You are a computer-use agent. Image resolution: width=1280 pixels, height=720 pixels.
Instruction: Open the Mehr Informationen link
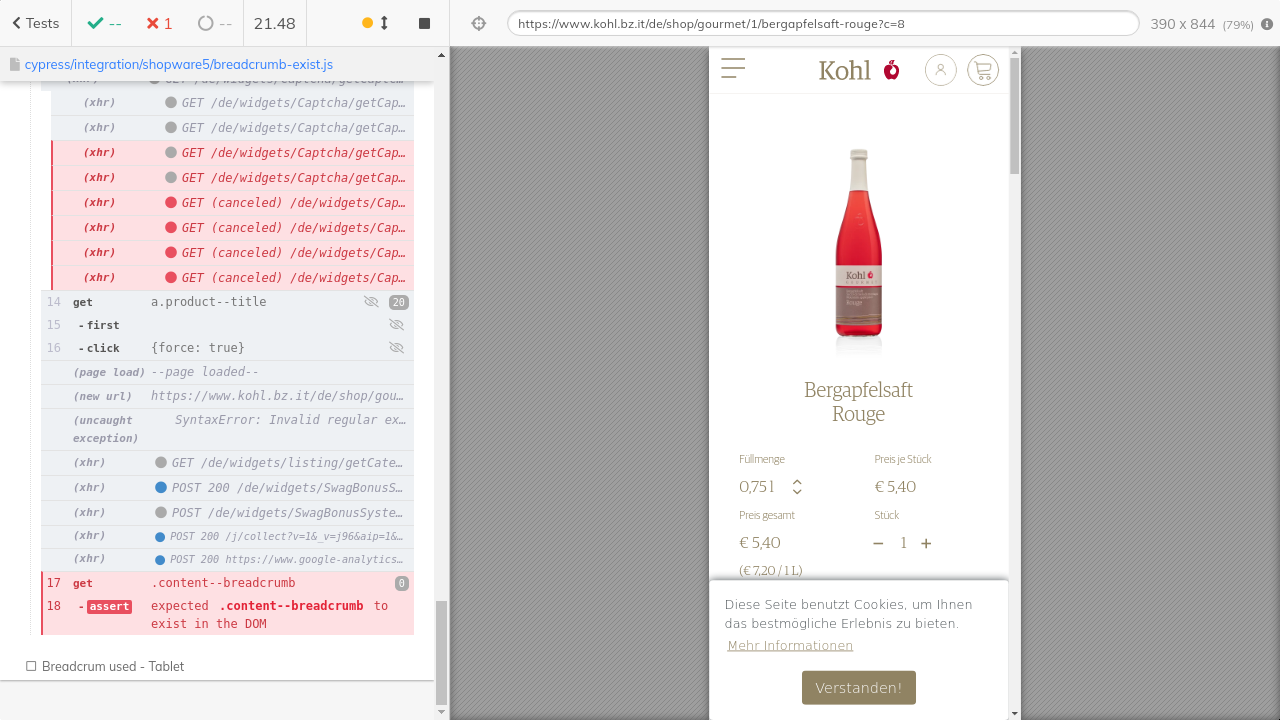(790, 646)
